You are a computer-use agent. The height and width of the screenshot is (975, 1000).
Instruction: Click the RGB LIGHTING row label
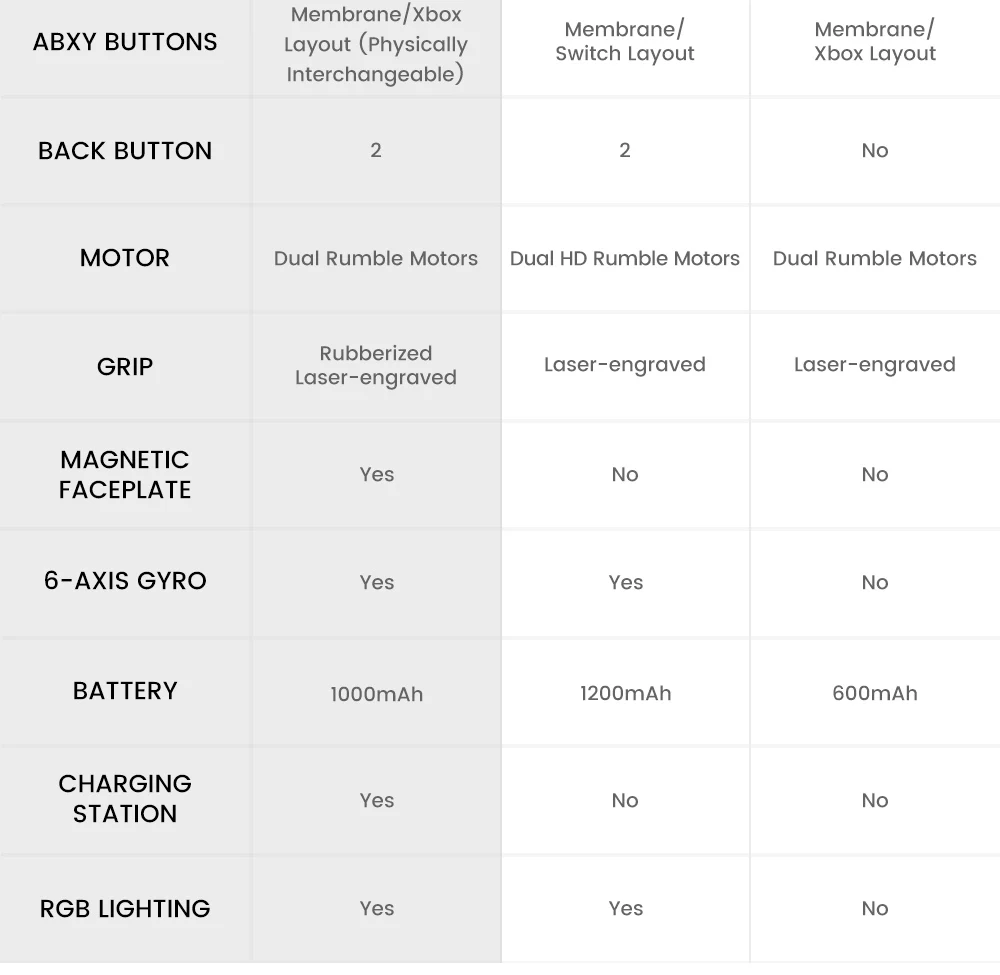click(x=125, y=908)
